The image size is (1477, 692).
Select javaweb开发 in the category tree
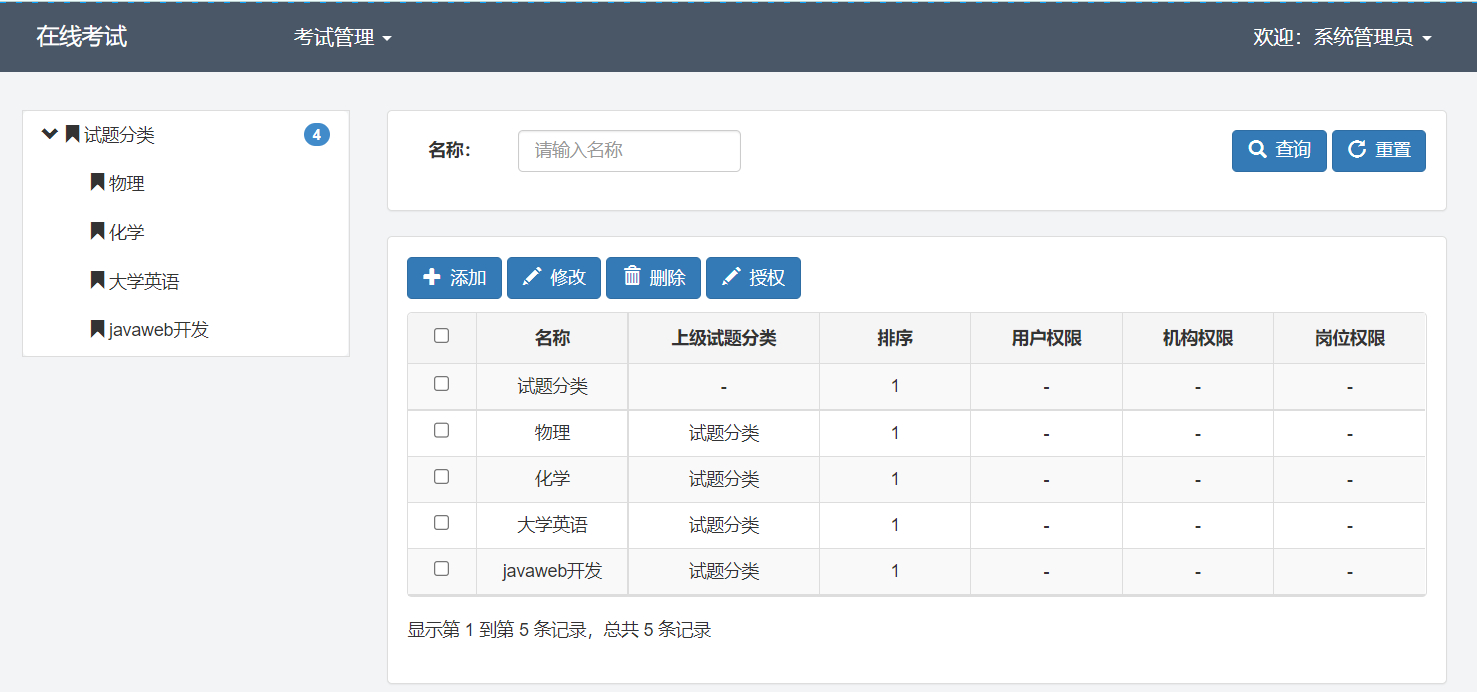coord(158,330)
